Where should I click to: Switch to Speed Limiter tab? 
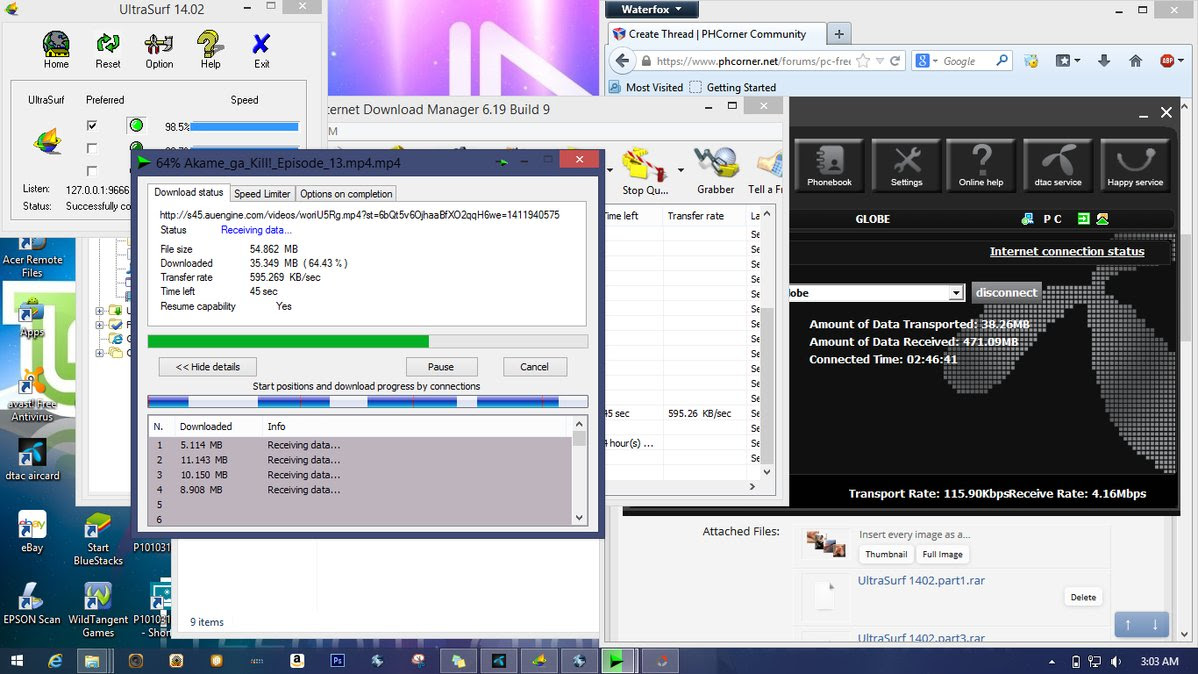pos(262,194)
